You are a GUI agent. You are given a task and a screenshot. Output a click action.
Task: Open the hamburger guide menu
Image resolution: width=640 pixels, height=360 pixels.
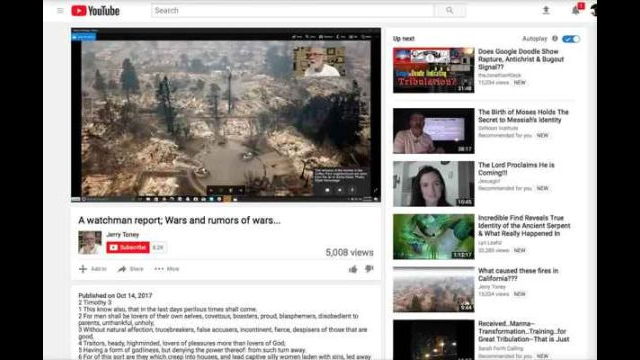[60, 11]
